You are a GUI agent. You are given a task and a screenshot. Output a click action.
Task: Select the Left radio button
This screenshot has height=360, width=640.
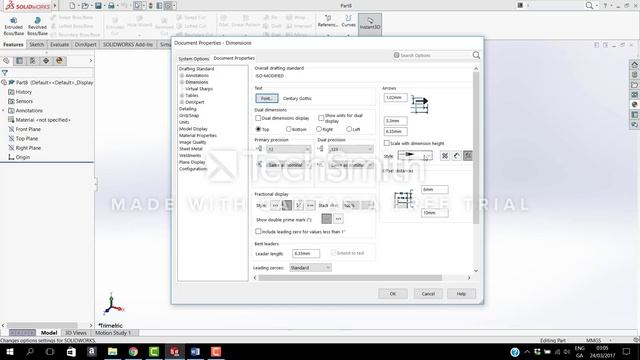[x=349, y=129]
